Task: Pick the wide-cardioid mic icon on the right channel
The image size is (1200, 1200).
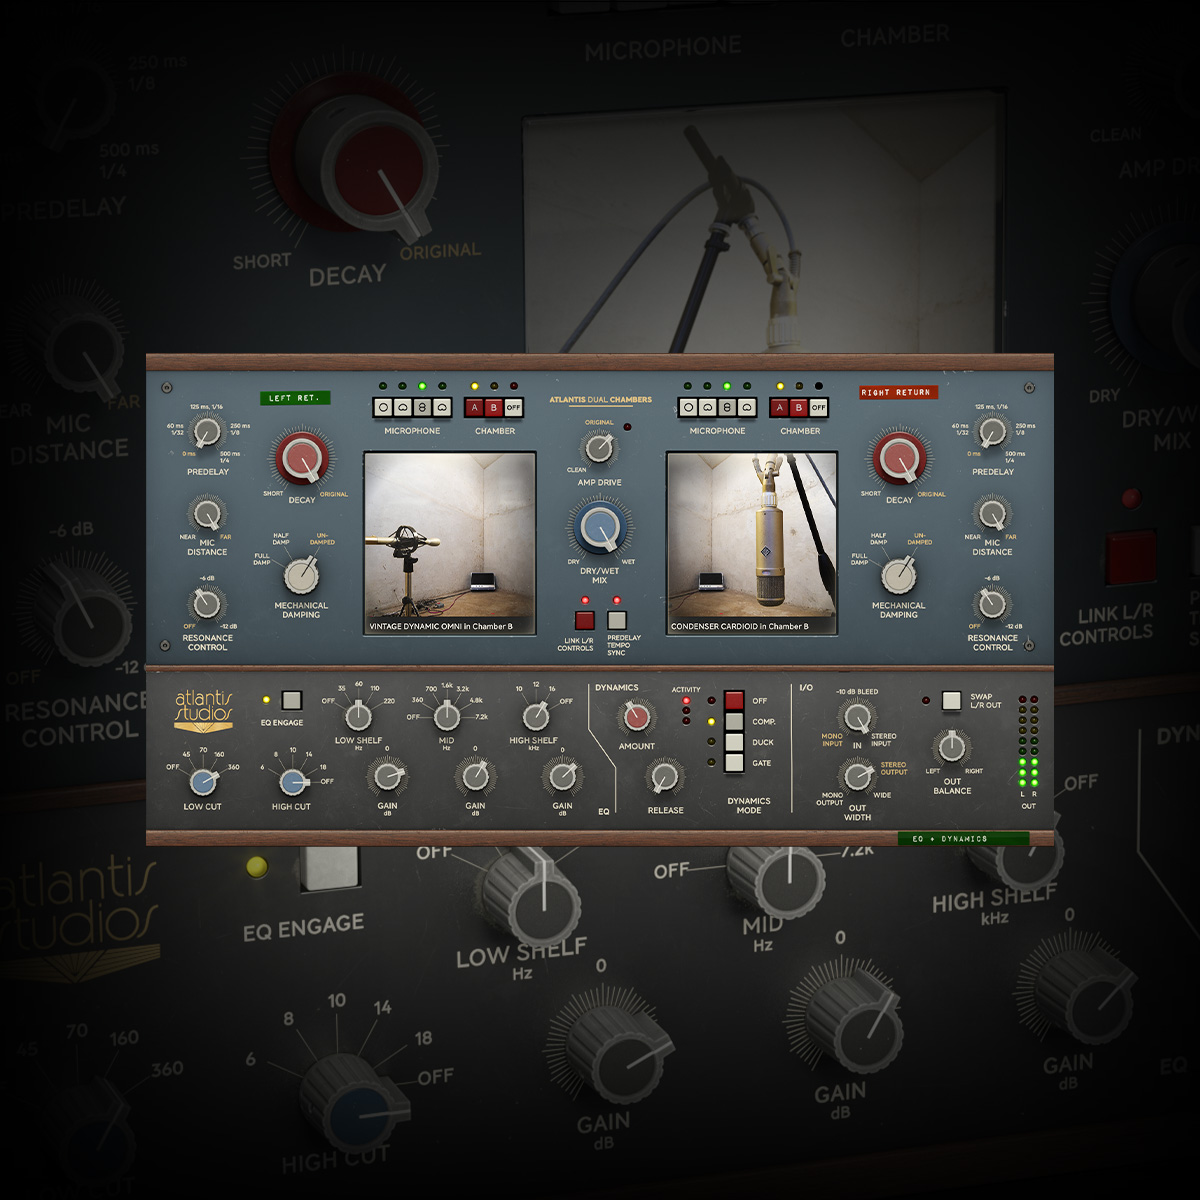Action: [747, 407]
